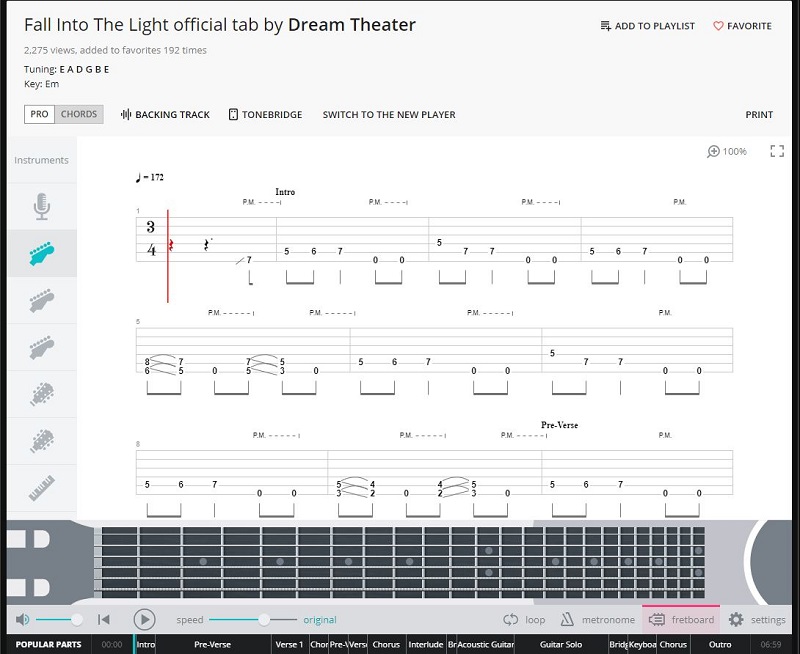Viewport: 800px width, 654px height.
Task: Open player settings
Action: coord(757,620)
